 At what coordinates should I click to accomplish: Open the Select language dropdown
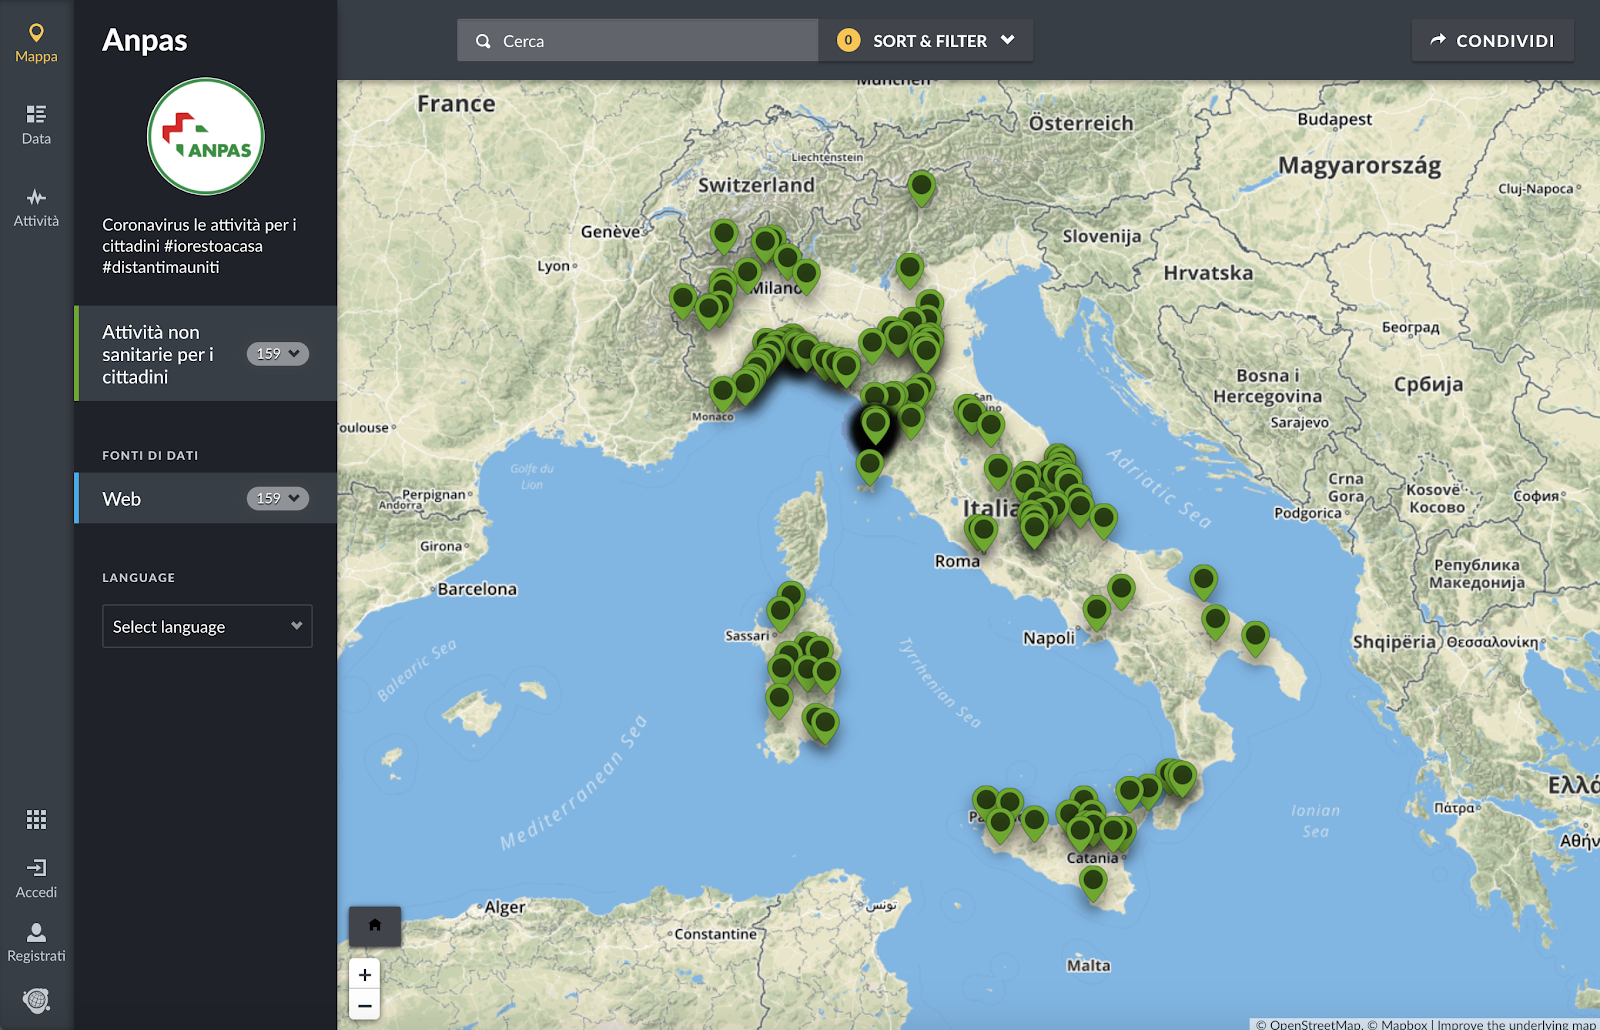tap(207, 626)
